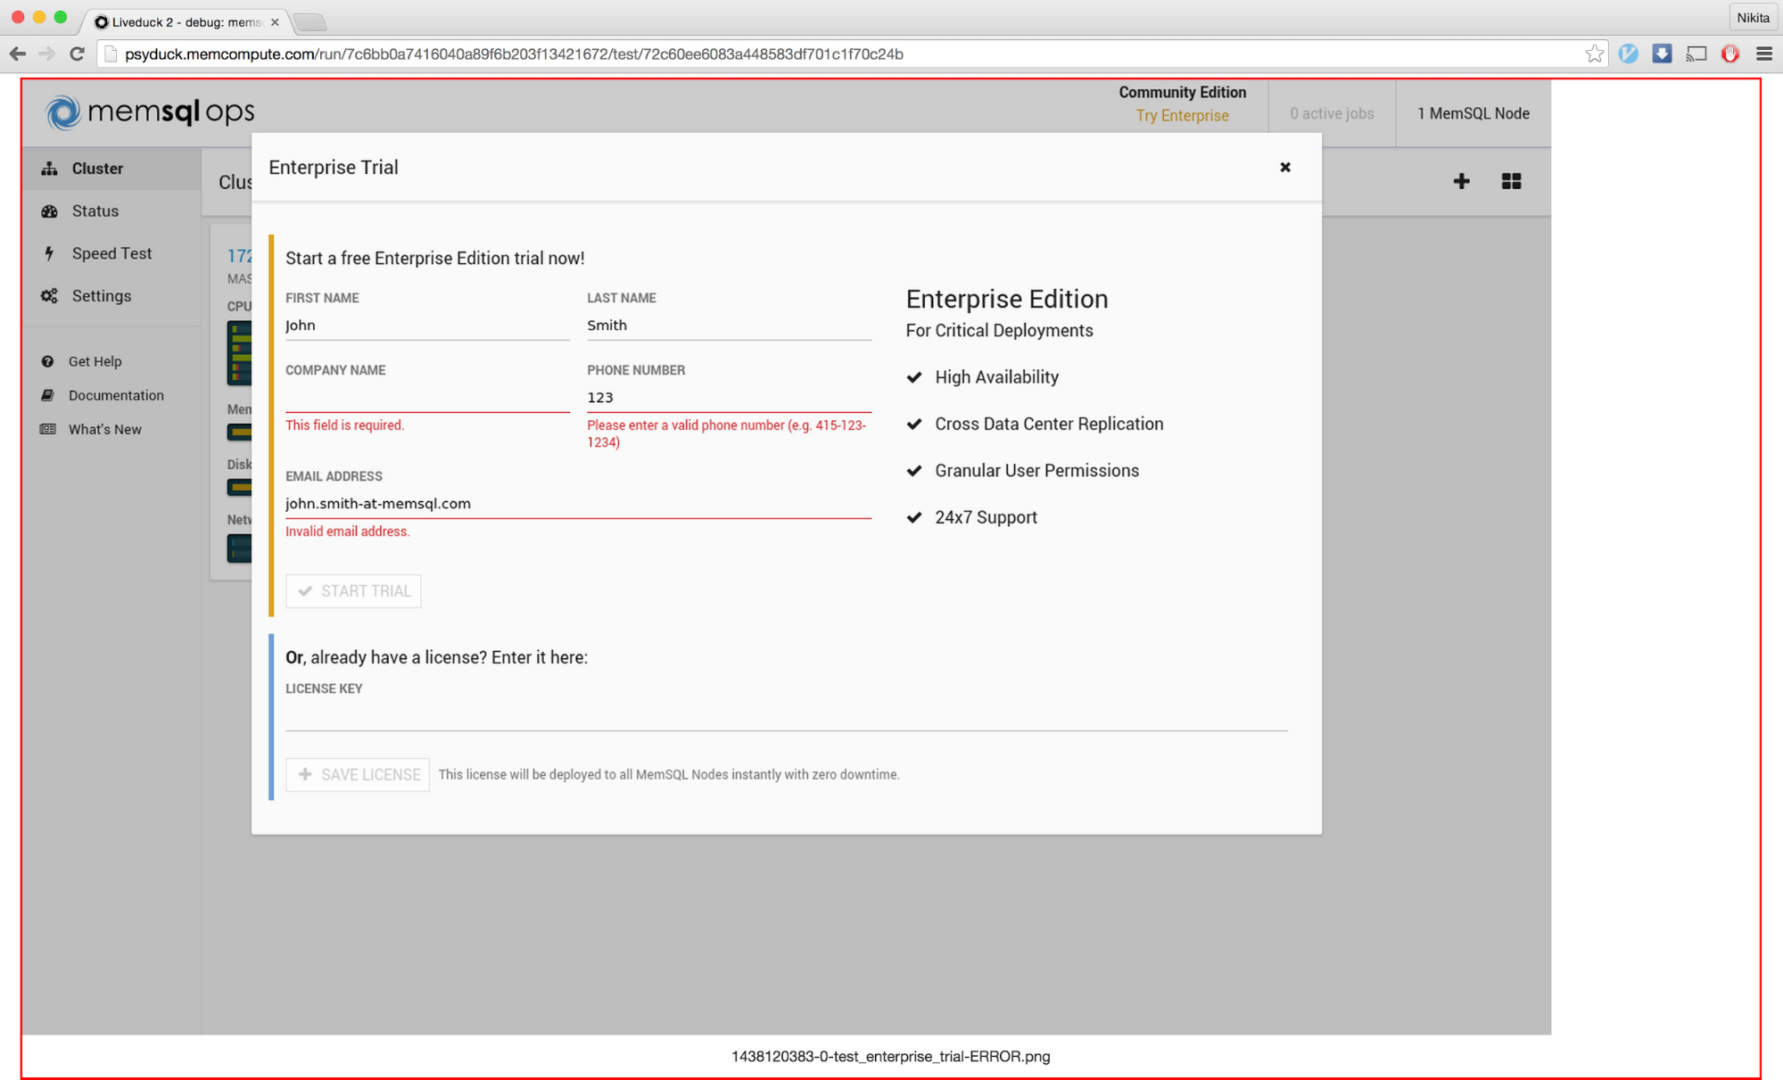
Task: Click the This field is required error
Action: (x=344, y=425)
